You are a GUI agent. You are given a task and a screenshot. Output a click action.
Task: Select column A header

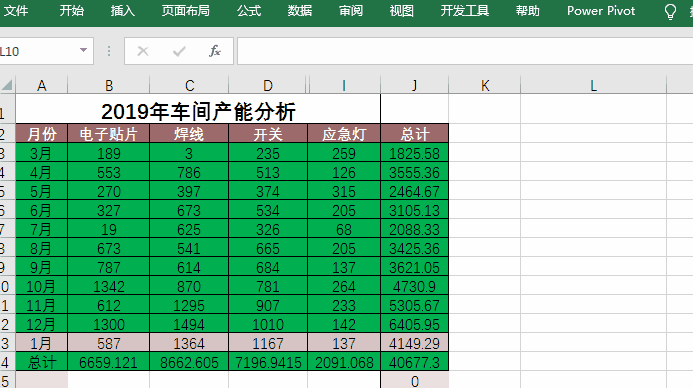(42, 85)
